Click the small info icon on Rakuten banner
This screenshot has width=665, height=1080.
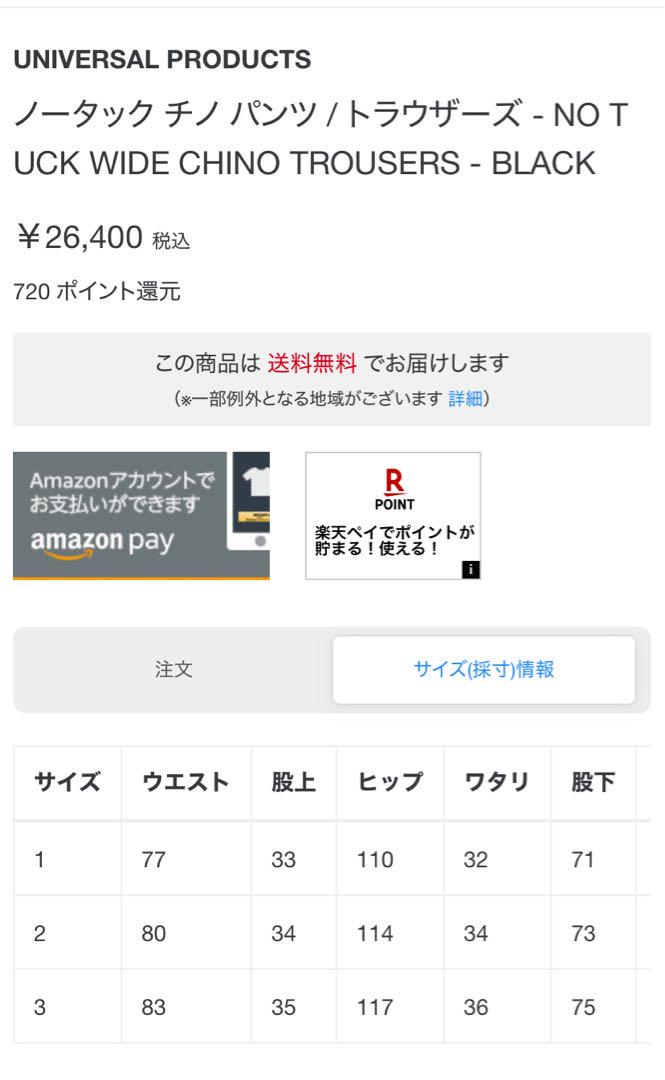click(x=471, y=570)
